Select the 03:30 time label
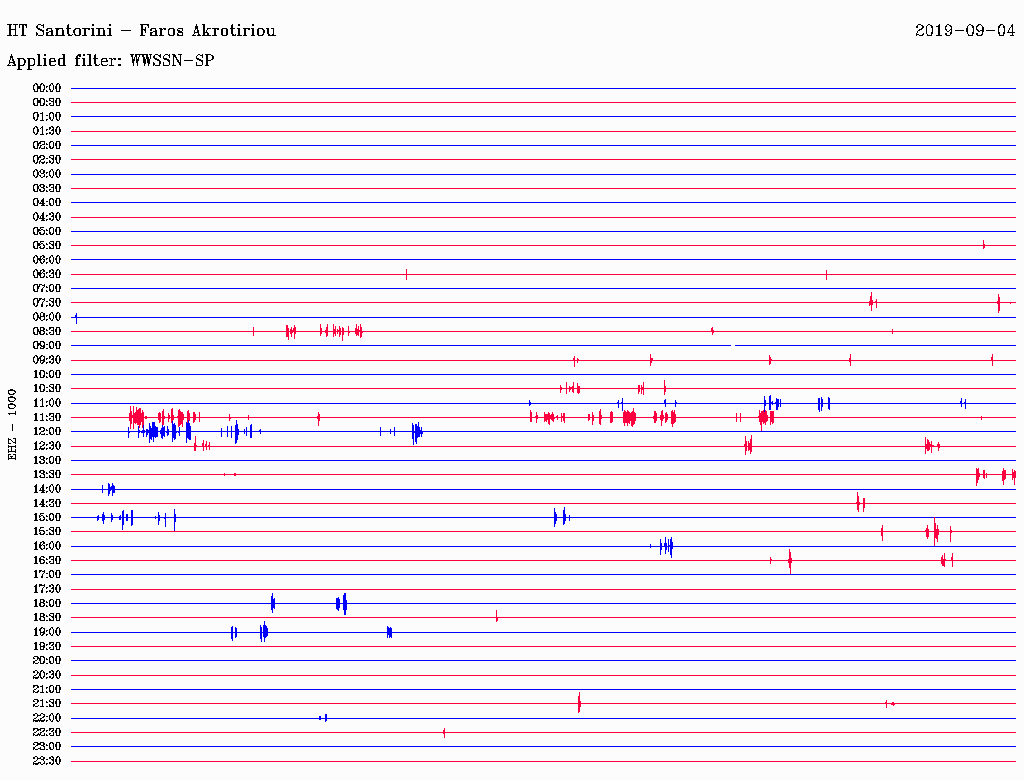This screenshot has width=1024, height=780. [47, 188]
